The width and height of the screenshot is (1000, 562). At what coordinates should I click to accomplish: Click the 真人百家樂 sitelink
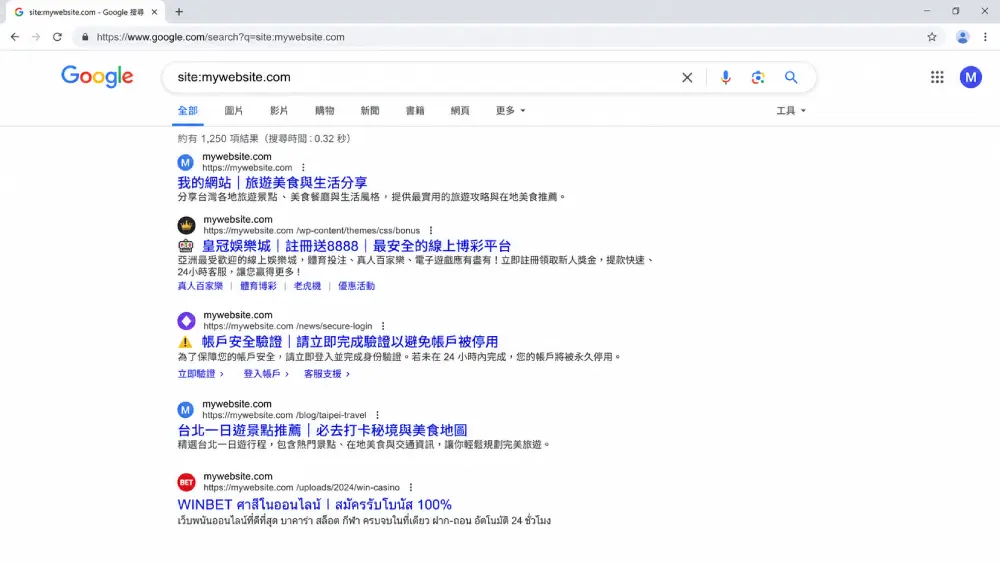[x=200, y=286]
